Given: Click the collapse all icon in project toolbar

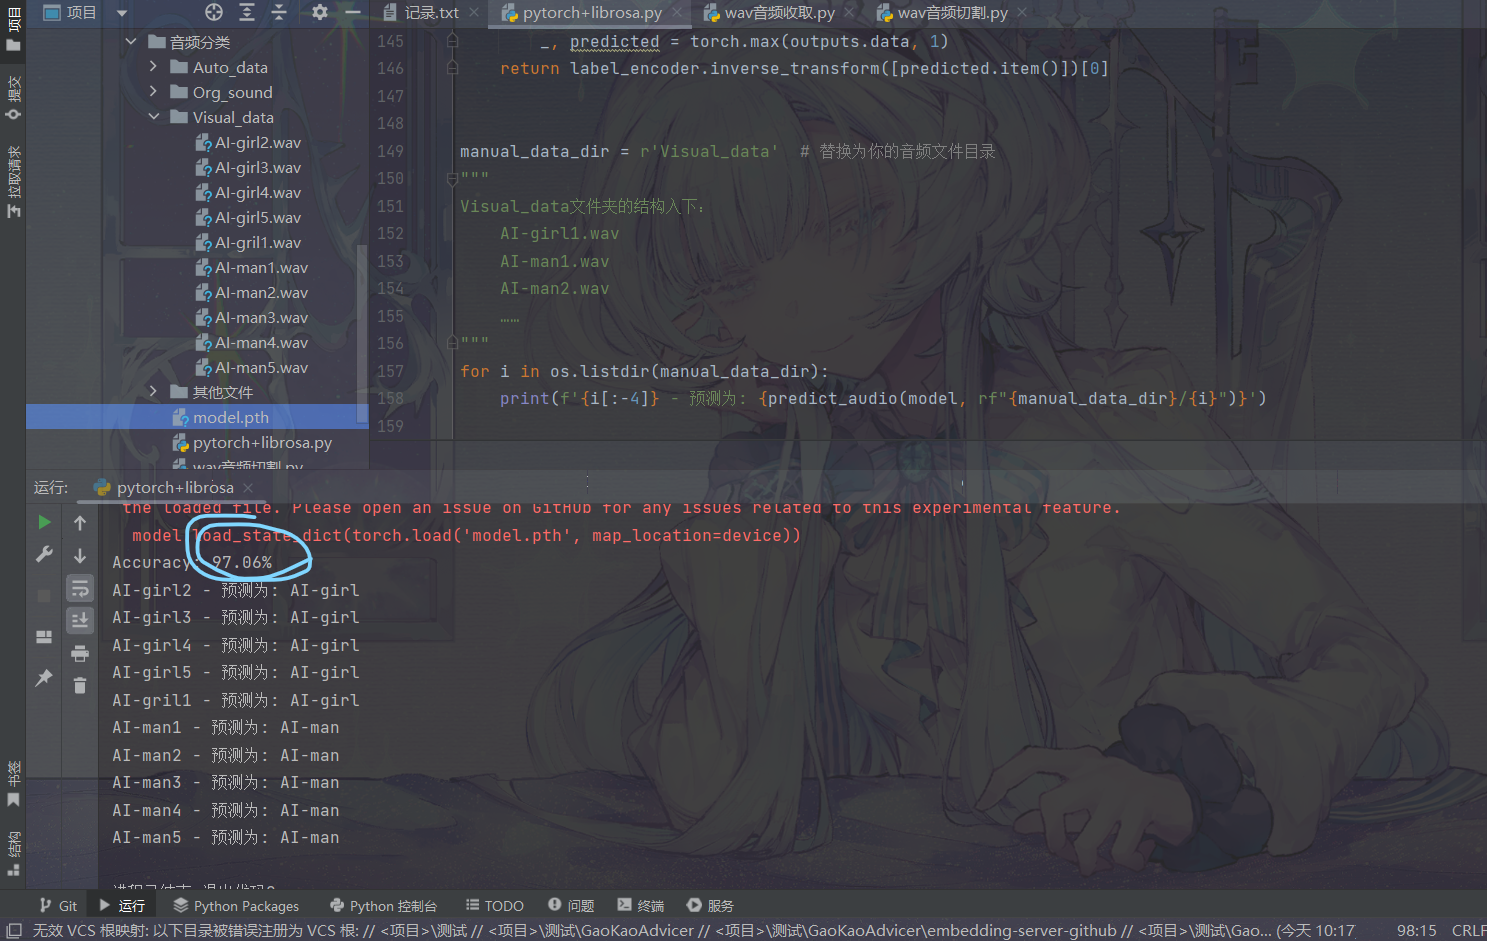Looking at the screenshot, I should (279, 12).
